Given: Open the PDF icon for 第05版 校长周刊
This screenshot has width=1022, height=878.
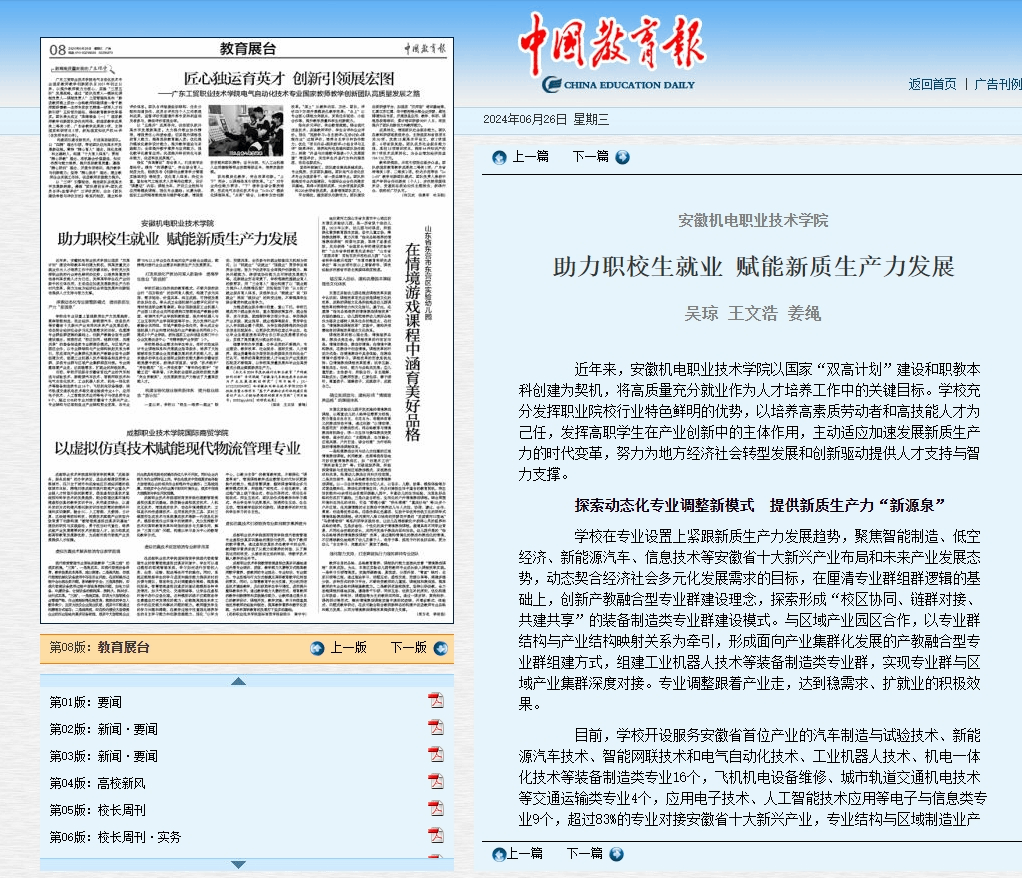Looking at the screenshot, I should click(x=435, y=808).
